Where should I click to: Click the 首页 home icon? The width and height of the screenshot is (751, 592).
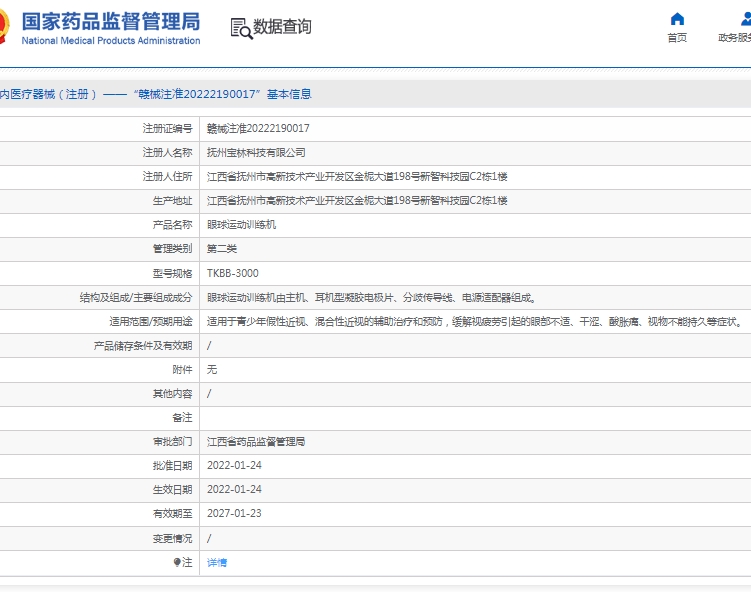click(677, 19)
